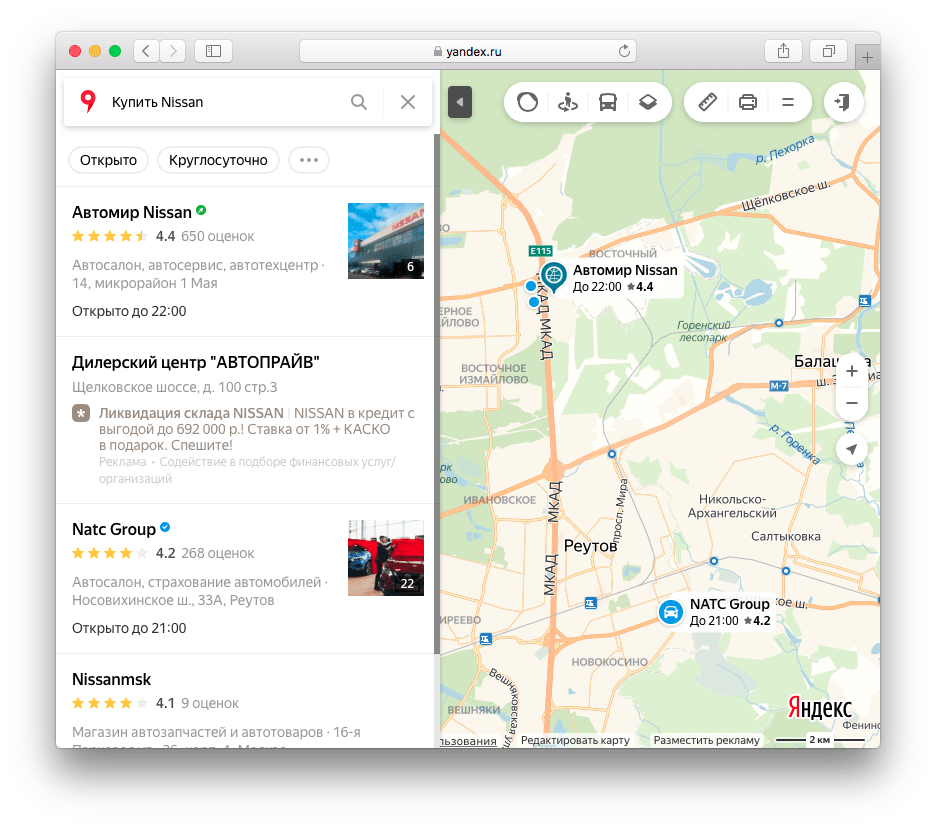Apply the "Открыто" filter
Image resolution: width=936 pixels, height=828 pixels.
[x=108, y=160]
